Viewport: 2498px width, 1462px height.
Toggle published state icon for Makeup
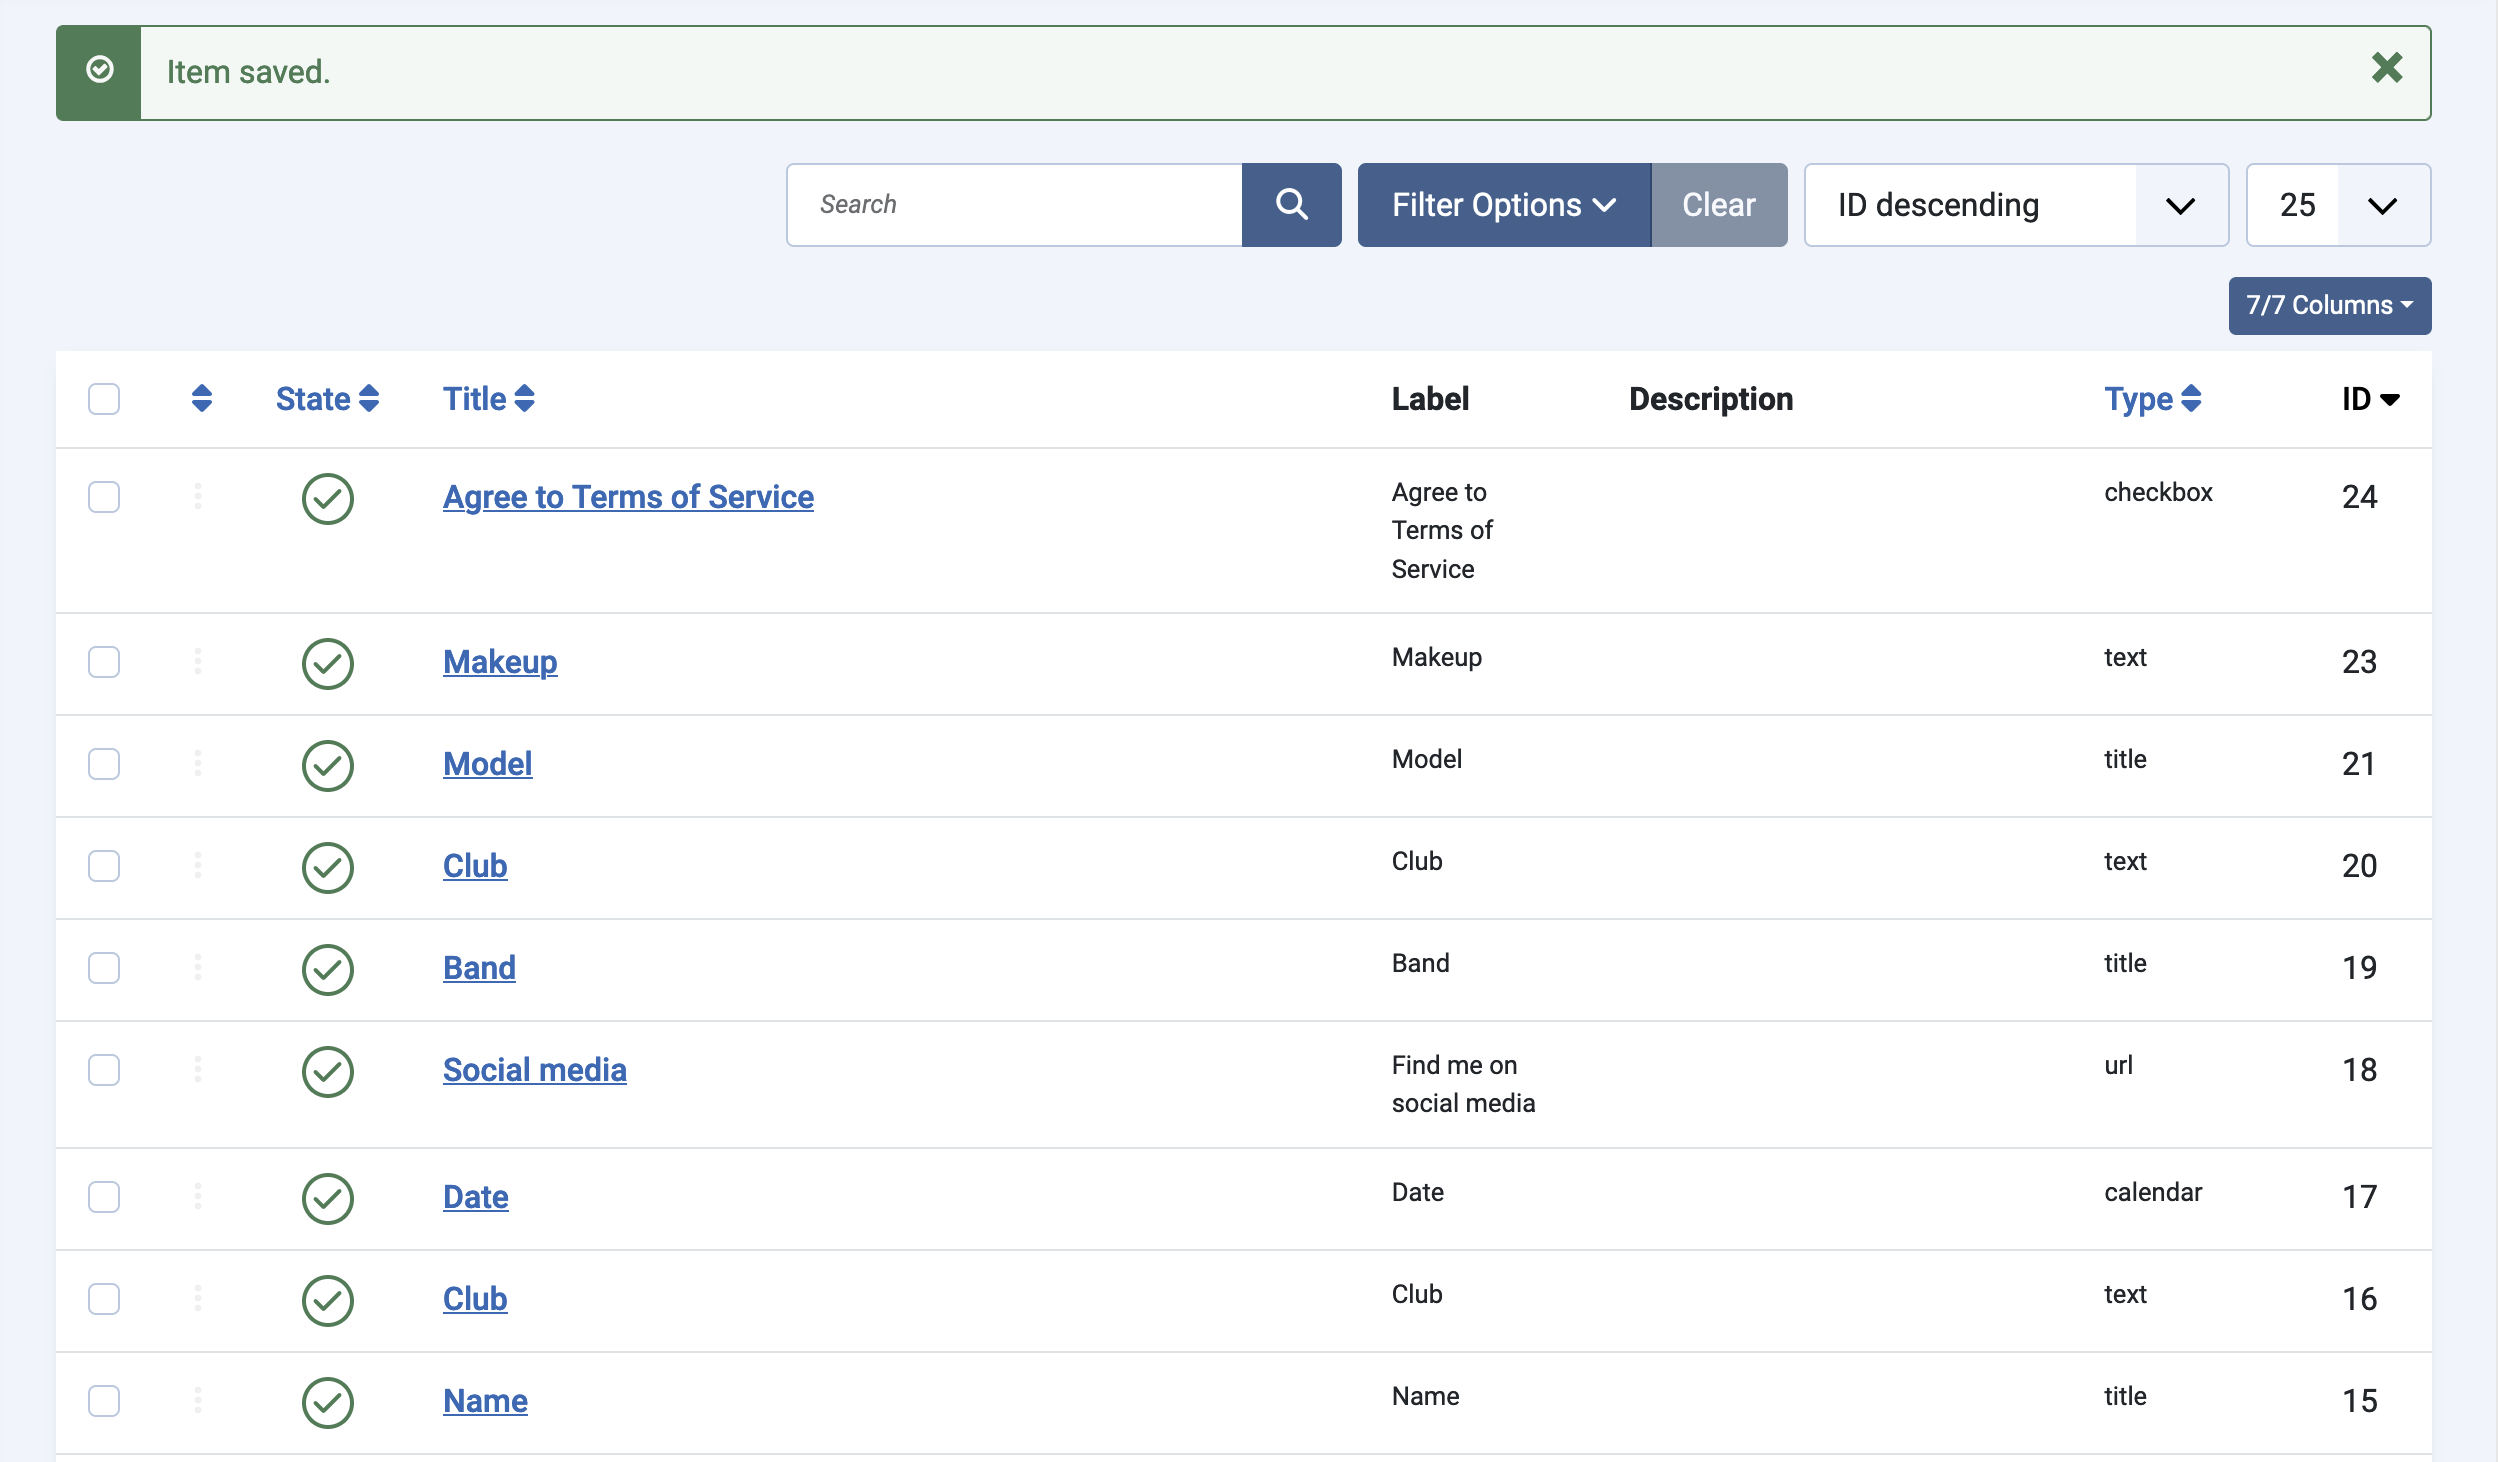point(328,664)
